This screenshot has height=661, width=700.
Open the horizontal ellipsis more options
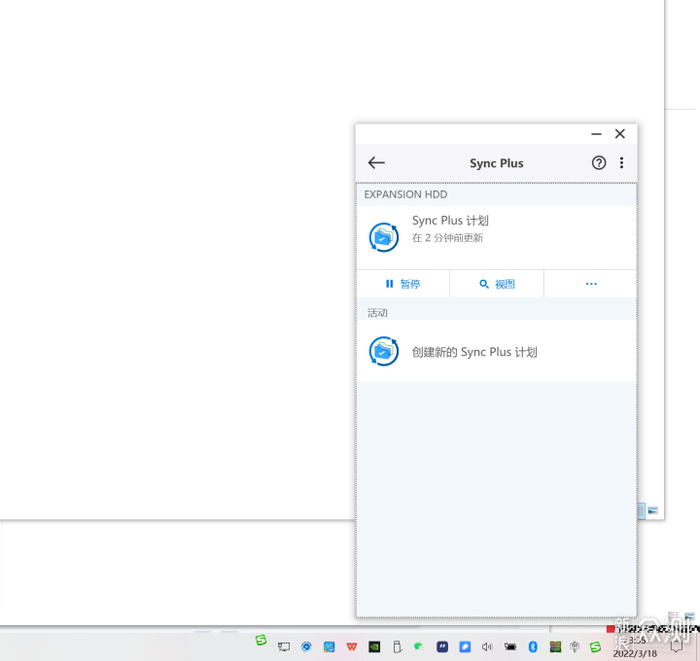pyautogui.click(x=591, y=284)
